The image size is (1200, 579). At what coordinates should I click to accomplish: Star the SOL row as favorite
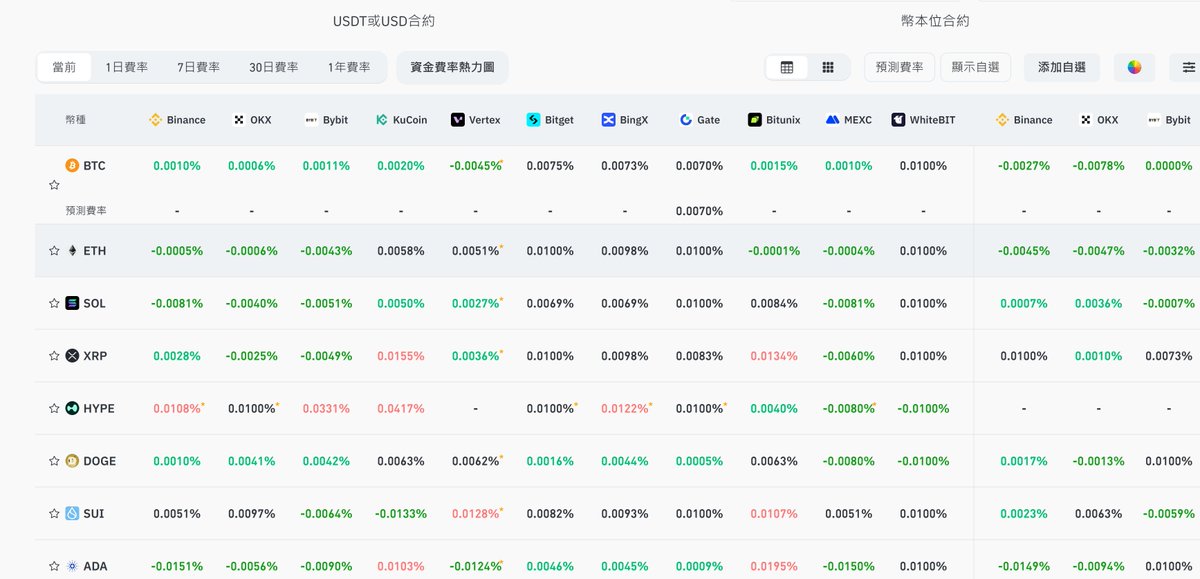tap(54, 303)
